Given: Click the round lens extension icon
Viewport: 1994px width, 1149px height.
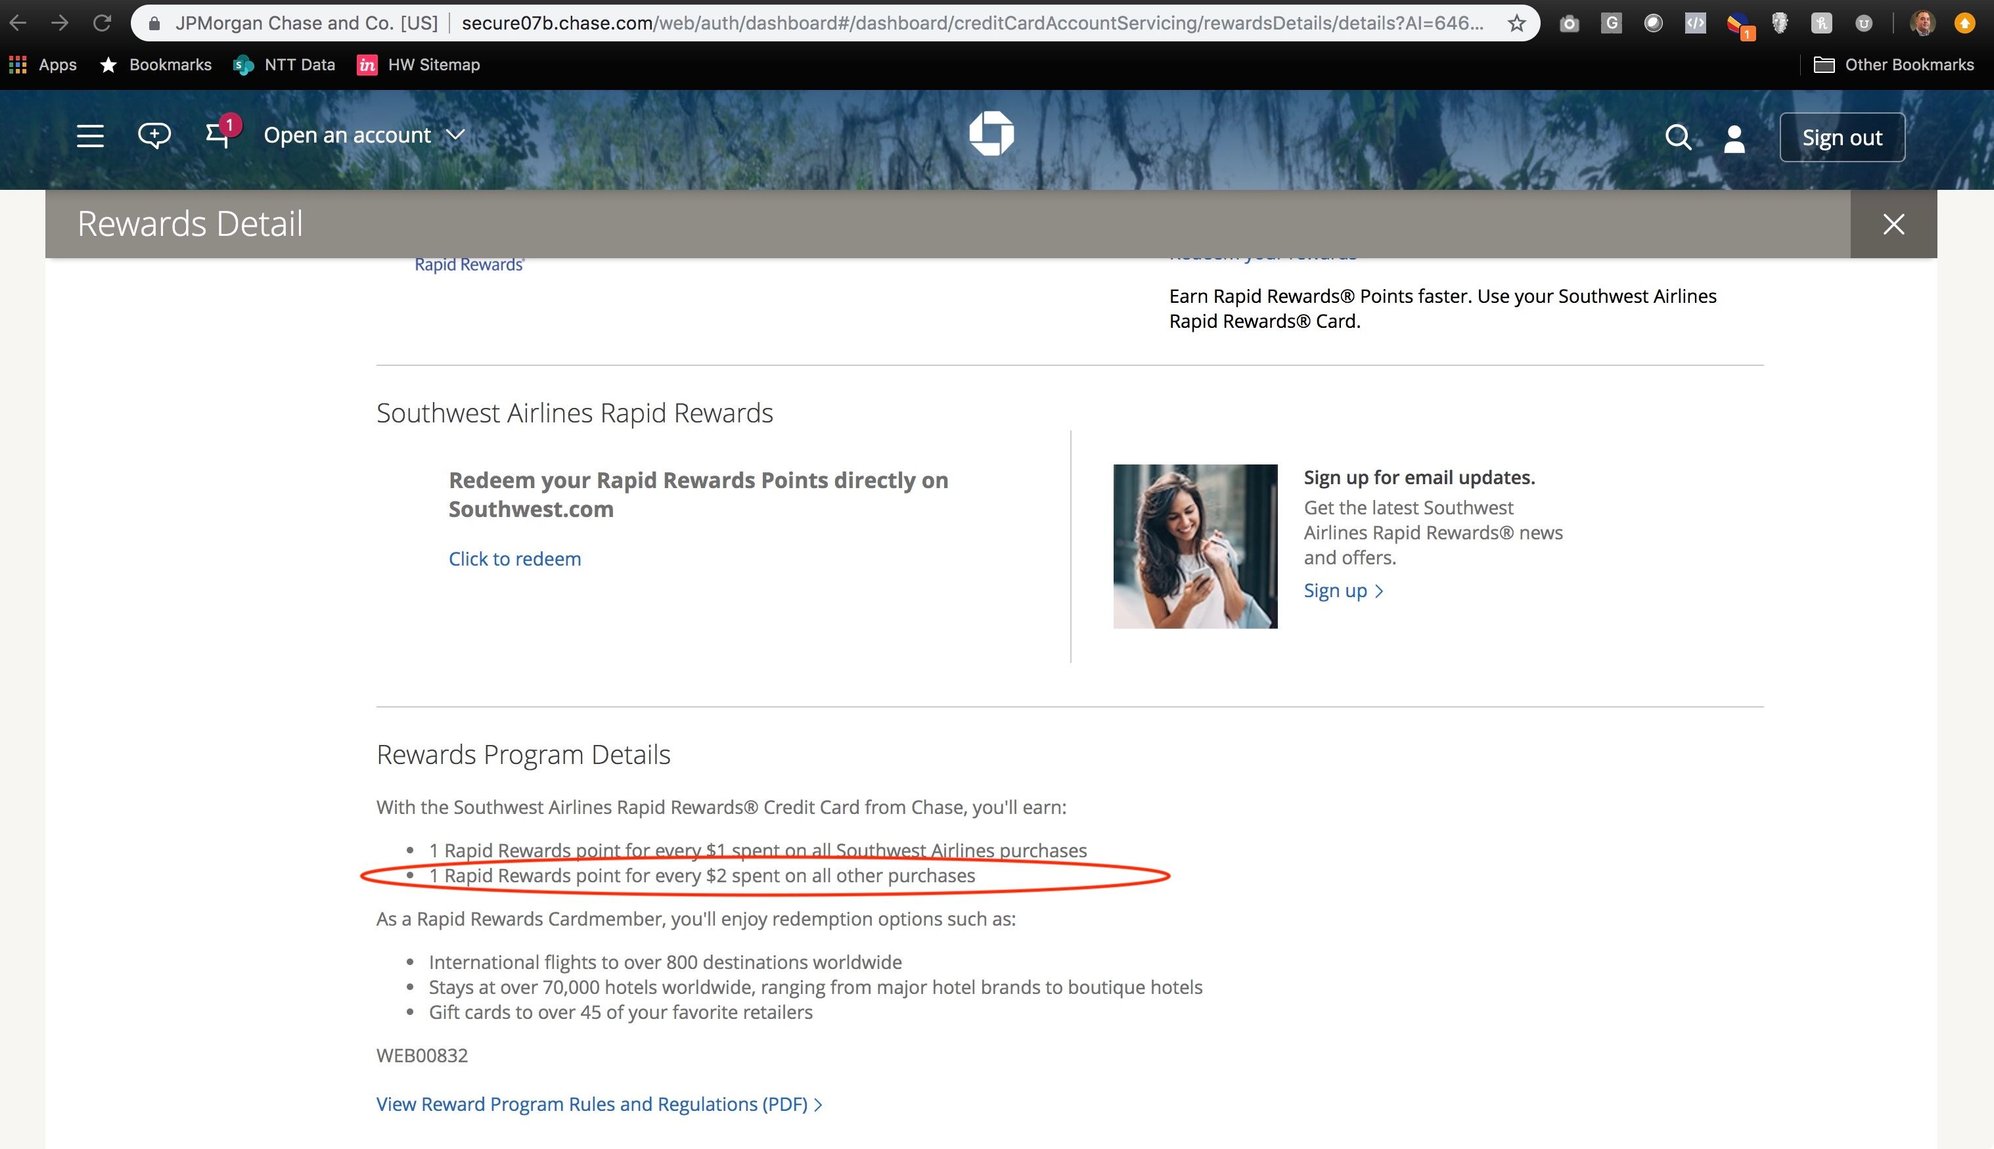Looking at the screenshot, I should pyautogui.click(x=1653, y=23).
